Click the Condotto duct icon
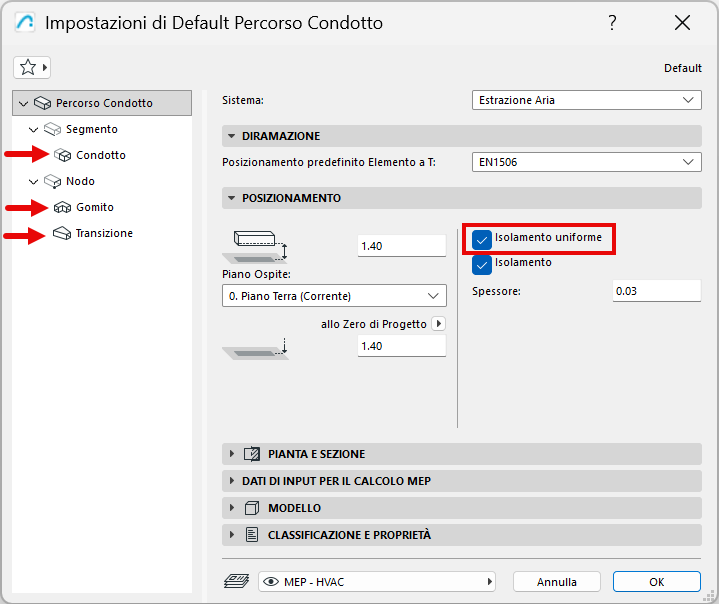This screenshot has height=604, width=719. [63, 155]
